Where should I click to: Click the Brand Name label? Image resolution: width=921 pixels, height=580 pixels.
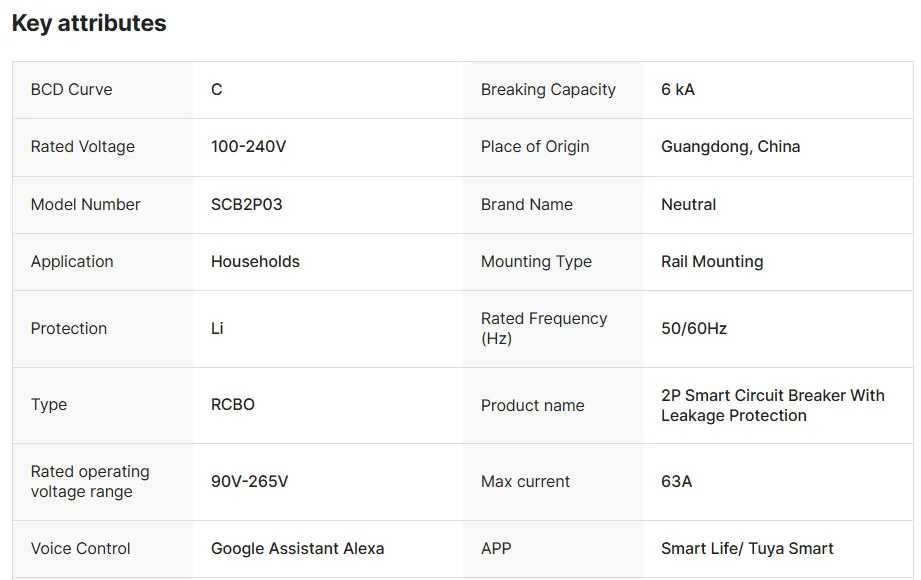point(526,205)
